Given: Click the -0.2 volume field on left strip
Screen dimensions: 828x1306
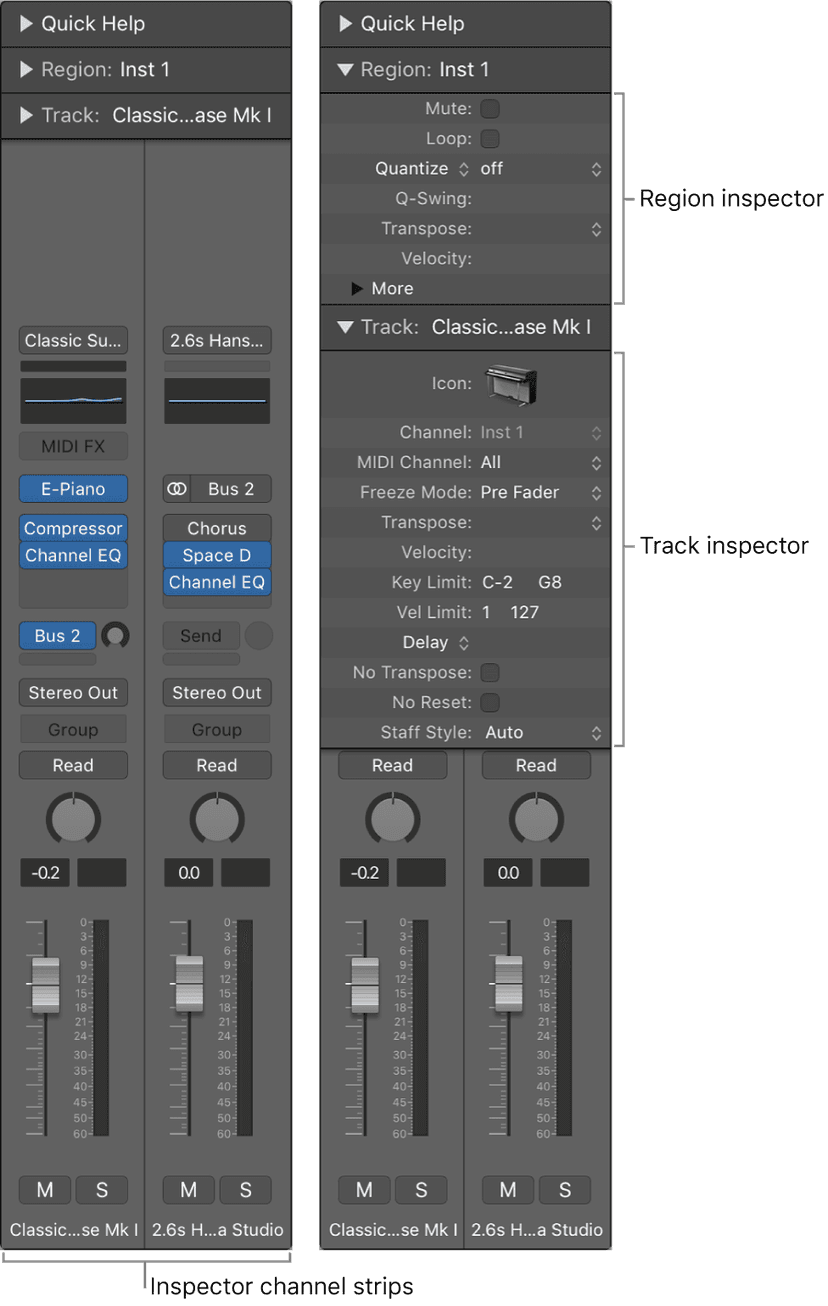Looking at the screenshot, I should click(45, 872).
